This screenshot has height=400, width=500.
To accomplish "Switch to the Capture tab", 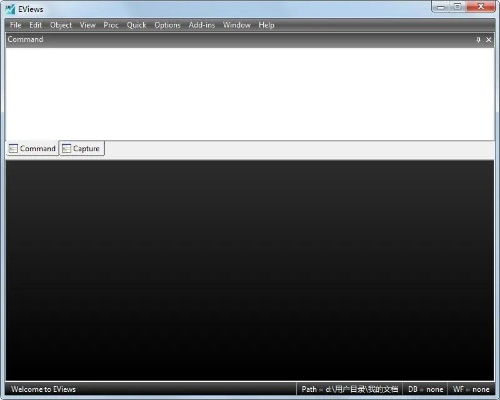I will tap(82, 148).
